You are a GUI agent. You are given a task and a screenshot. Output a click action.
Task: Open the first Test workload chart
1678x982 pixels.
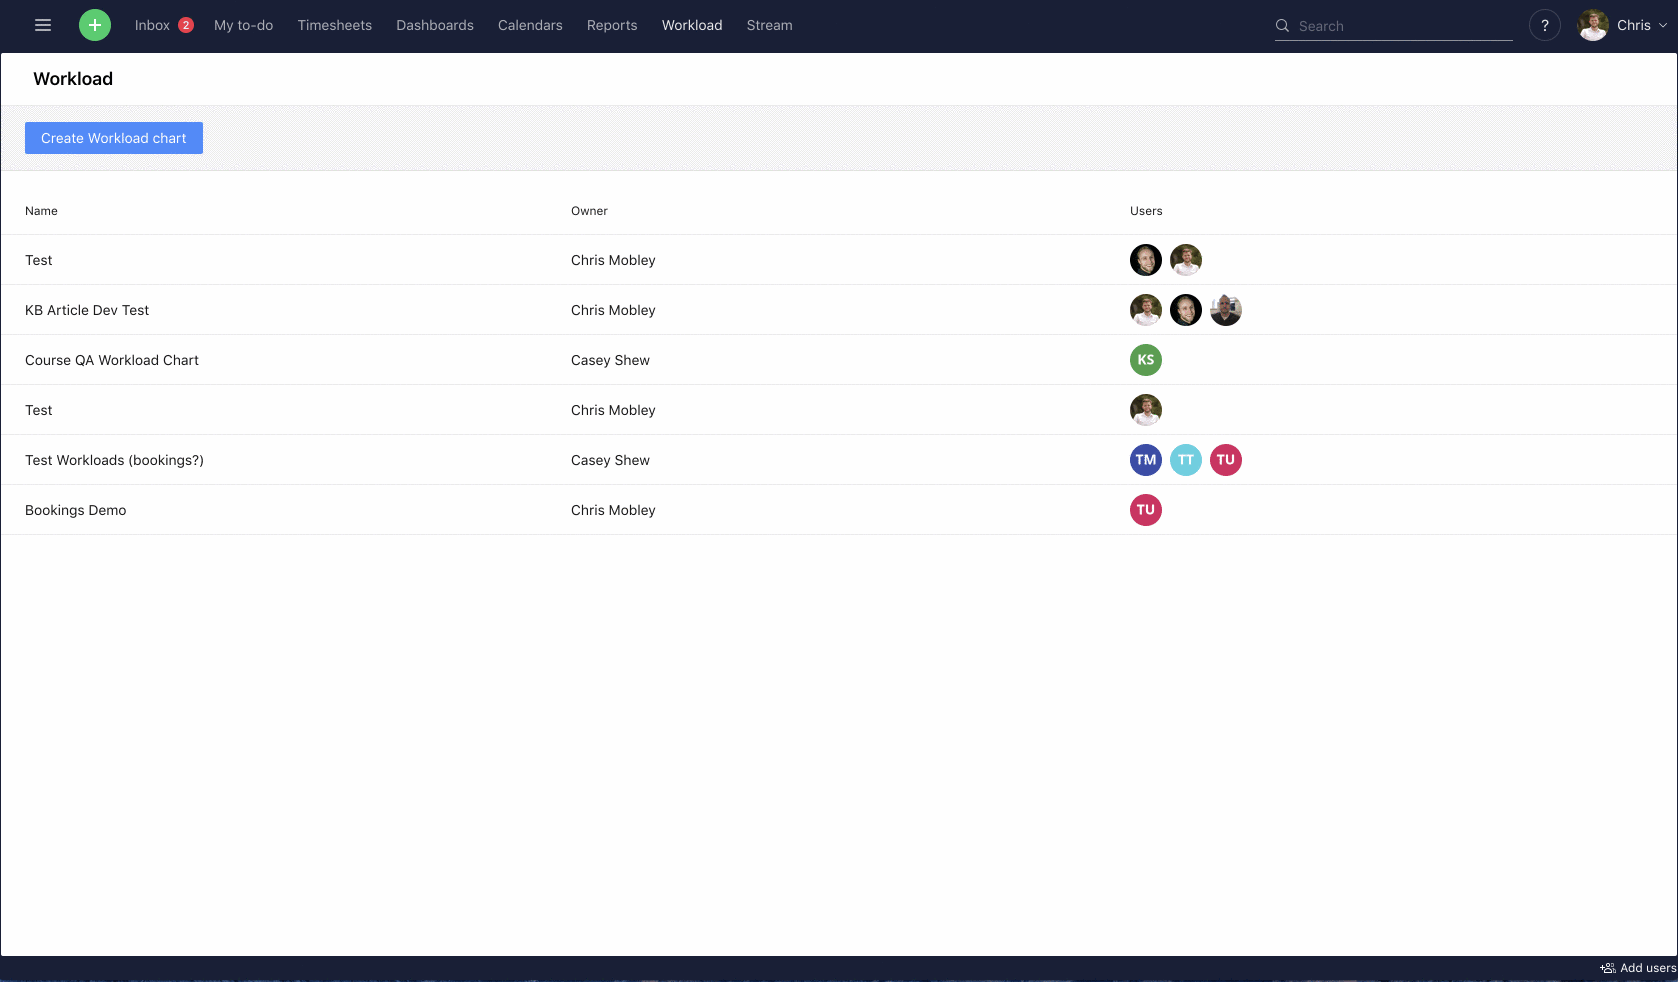click(39, 260)
